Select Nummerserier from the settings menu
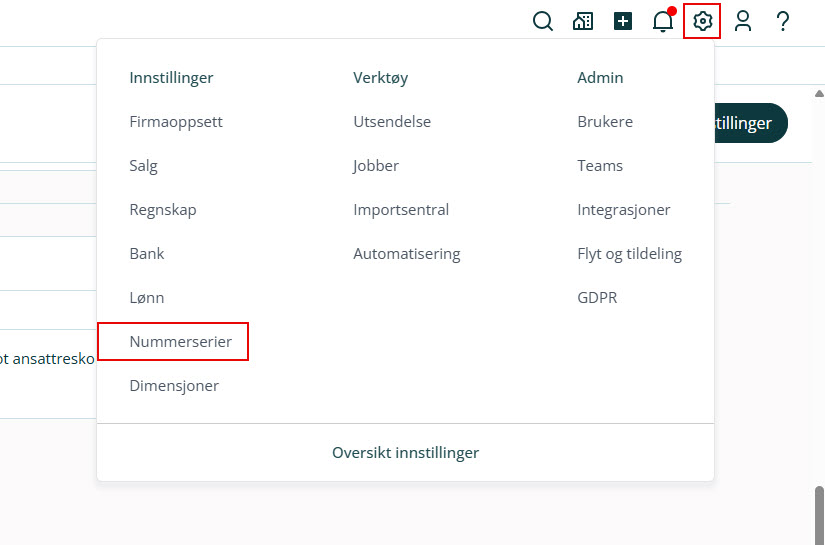825x545 pixels. [181, 342]
